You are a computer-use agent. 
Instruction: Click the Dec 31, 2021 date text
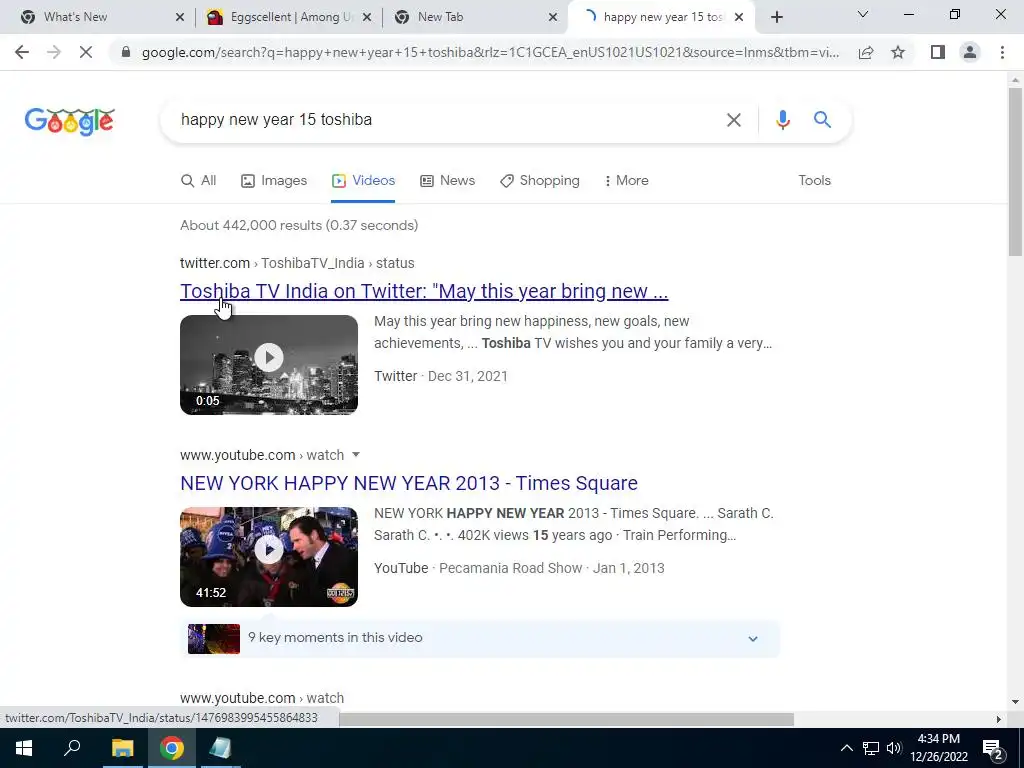(x=468, y=376)
